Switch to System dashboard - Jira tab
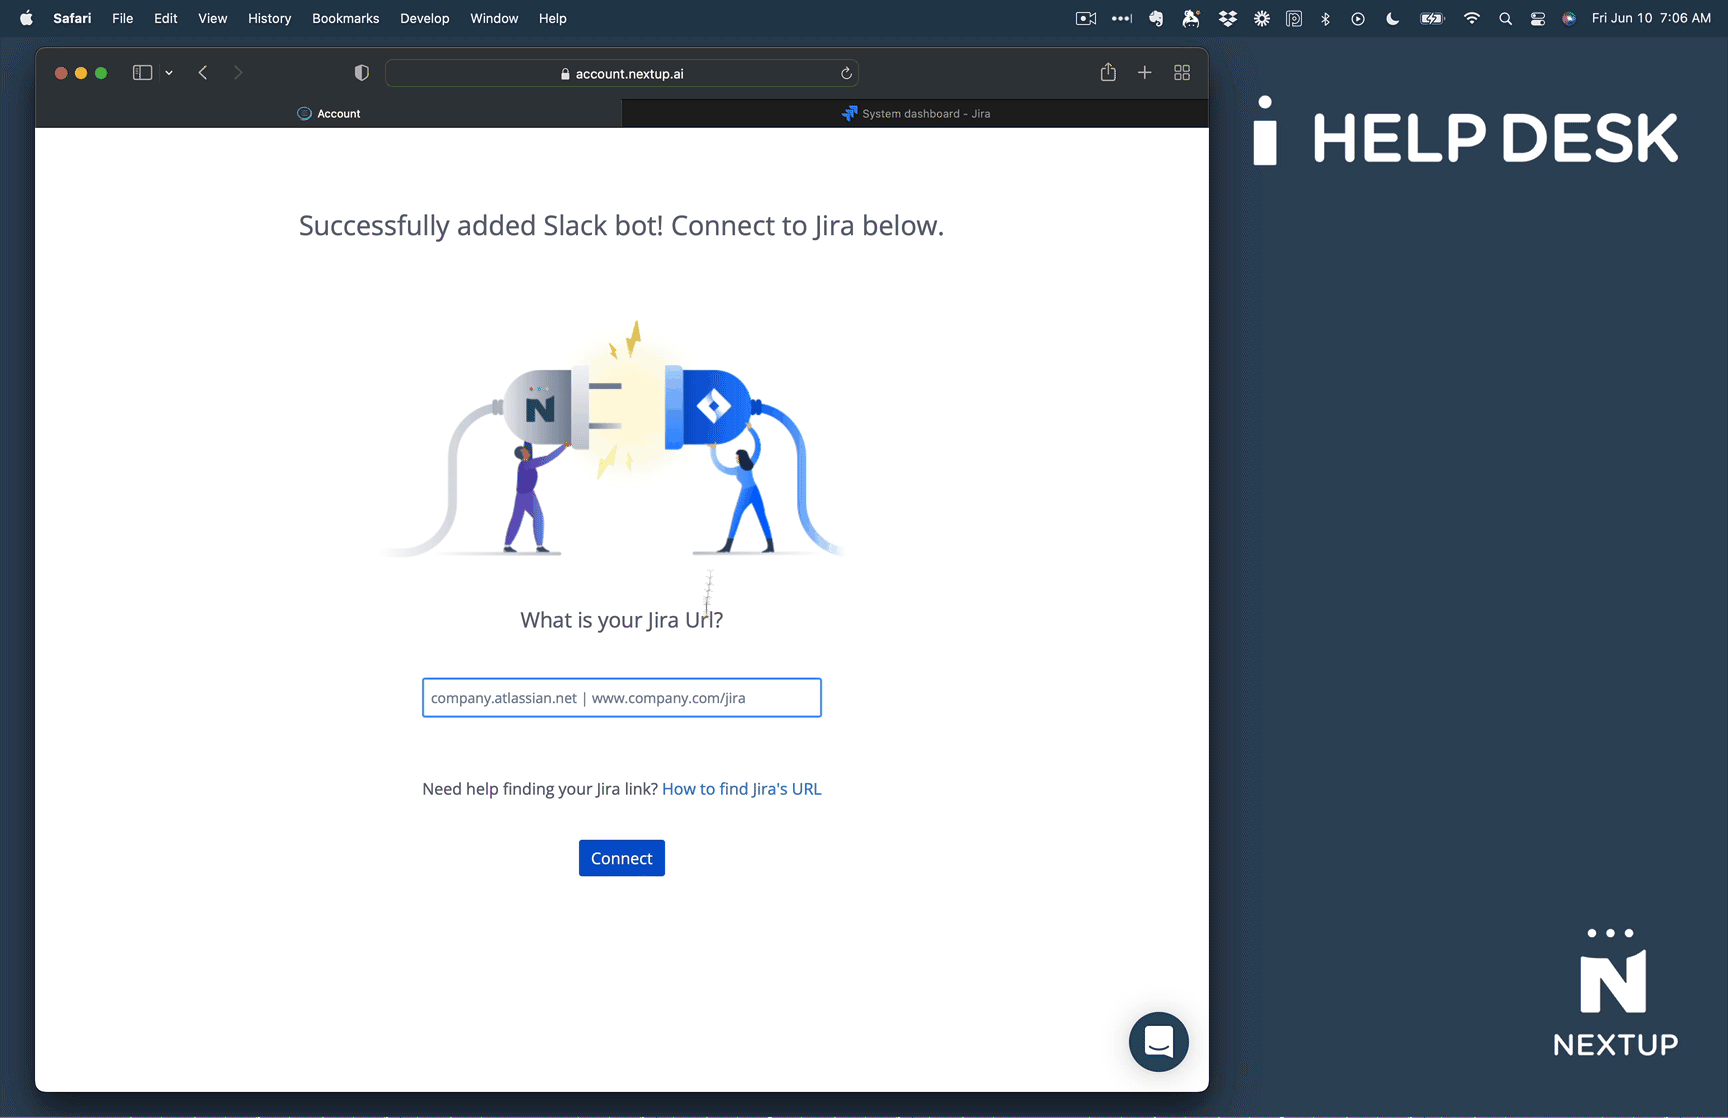Screen dimensions: 1728x1118 915,113
